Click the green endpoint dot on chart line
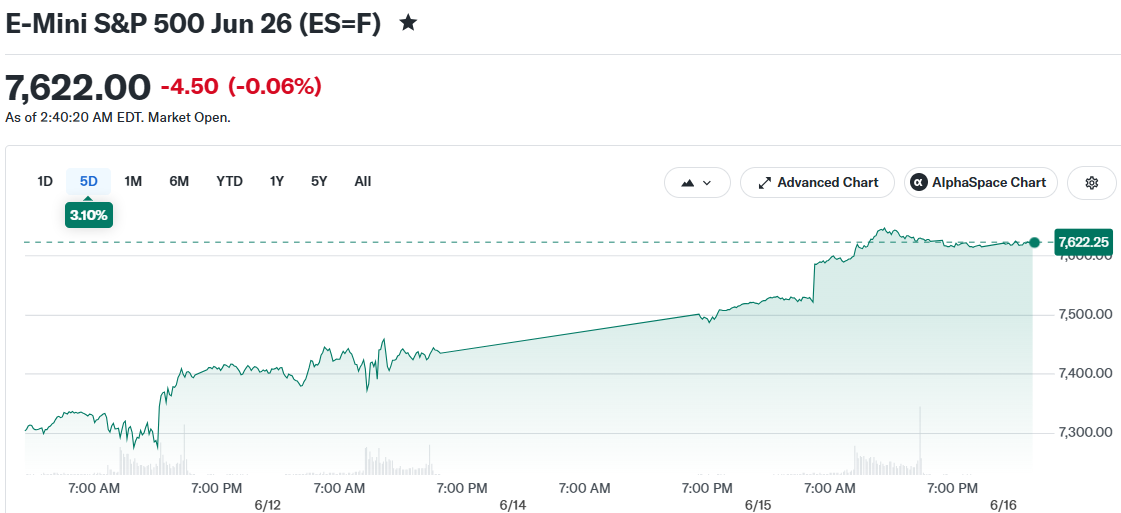1121x513 pixels. click(1034, 242)
